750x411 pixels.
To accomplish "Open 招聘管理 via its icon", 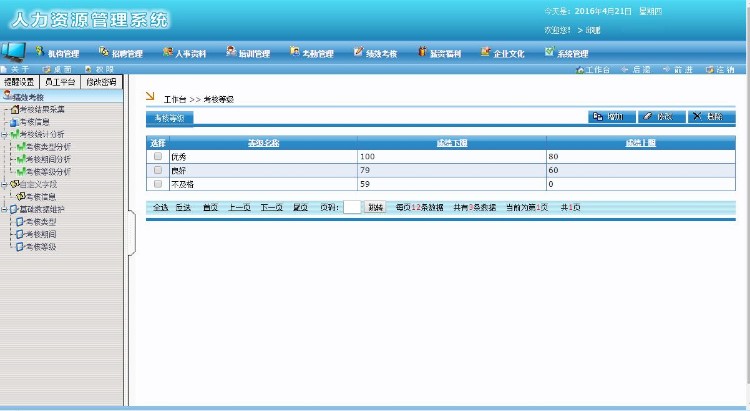I will tap(103, 51).
